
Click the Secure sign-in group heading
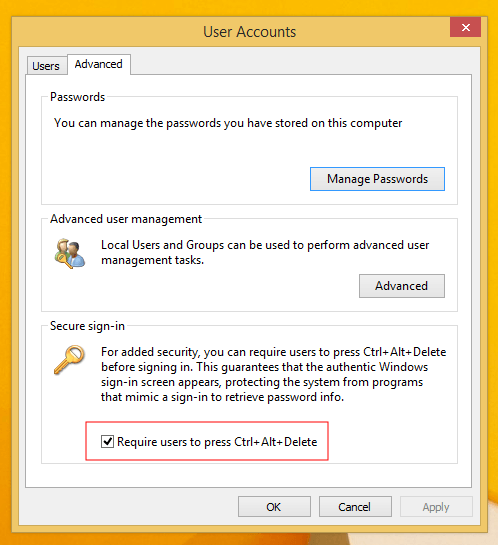pos(87,326)
